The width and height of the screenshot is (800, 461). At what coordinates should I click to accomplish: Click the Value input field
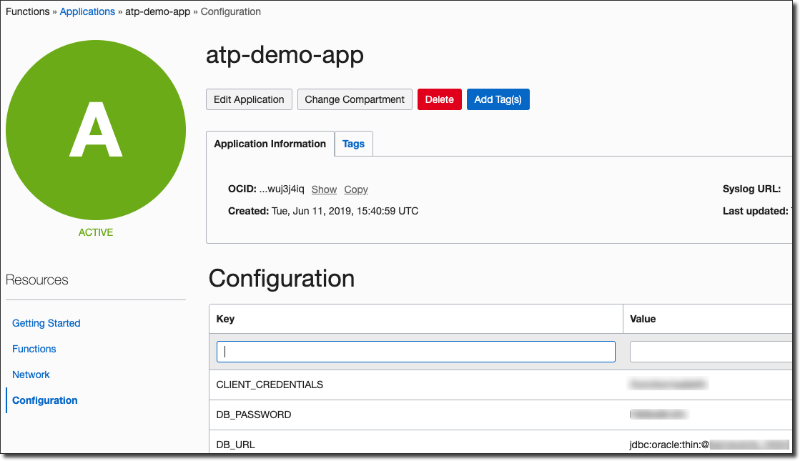pyautogui.click(x=711, y=352)
